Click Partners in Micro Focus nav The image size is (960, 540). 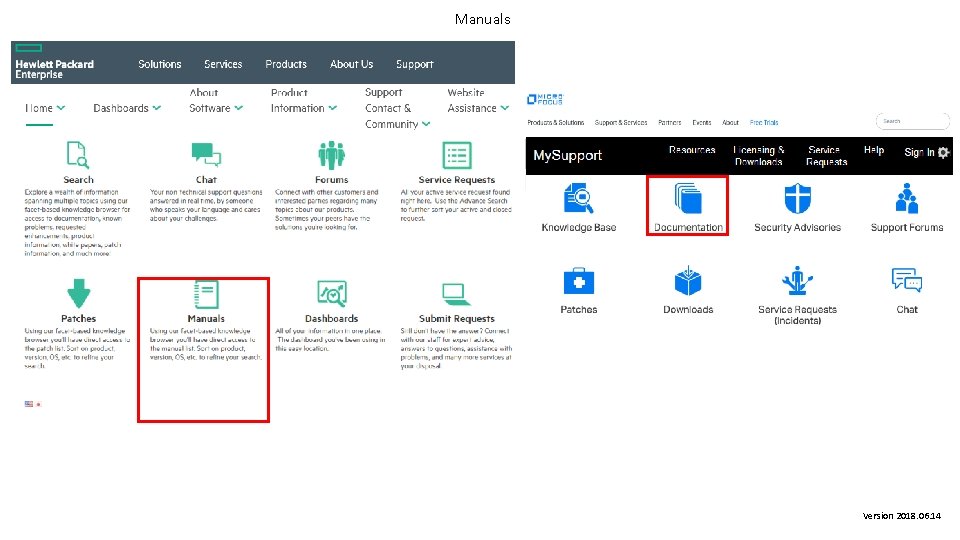click(x=669, y=122)
